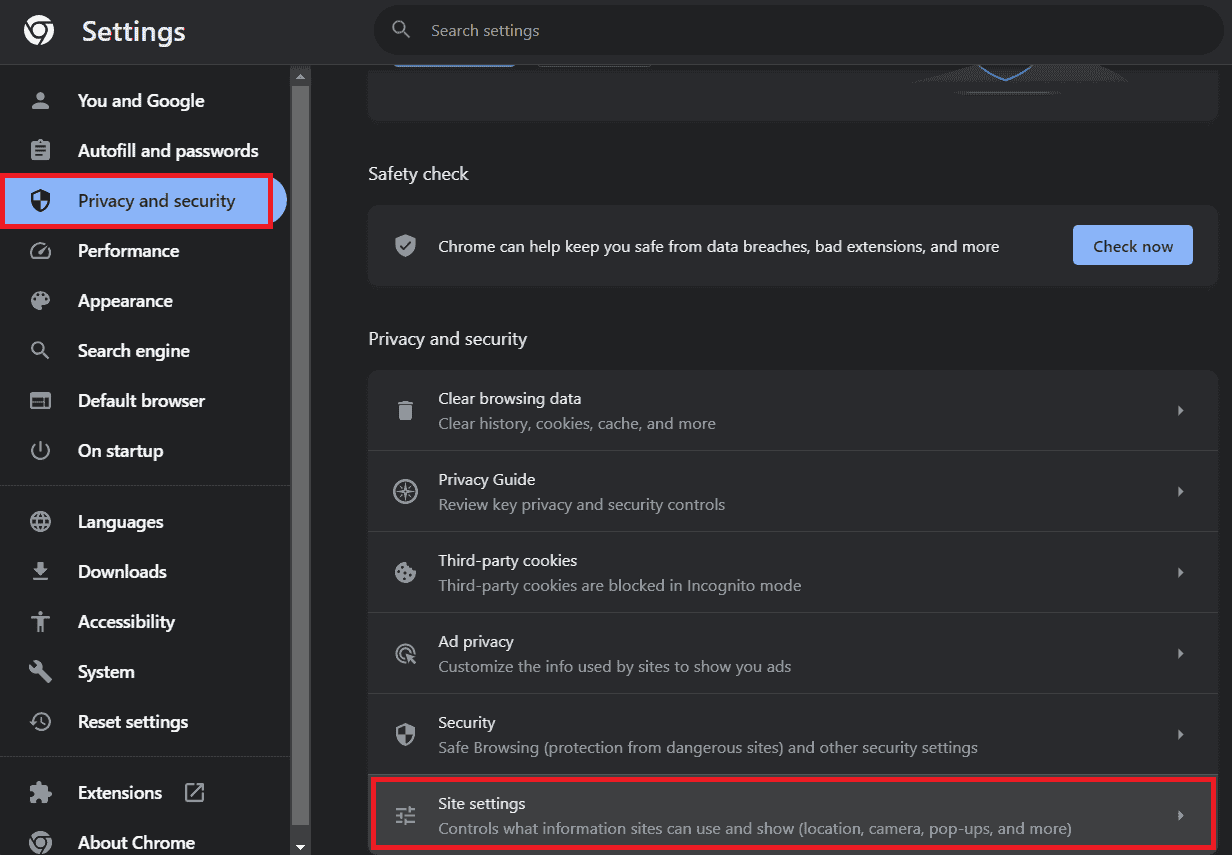Open the Performance settings section
The height and width of the screenshot is (855, 1232).
pos(128,250)
